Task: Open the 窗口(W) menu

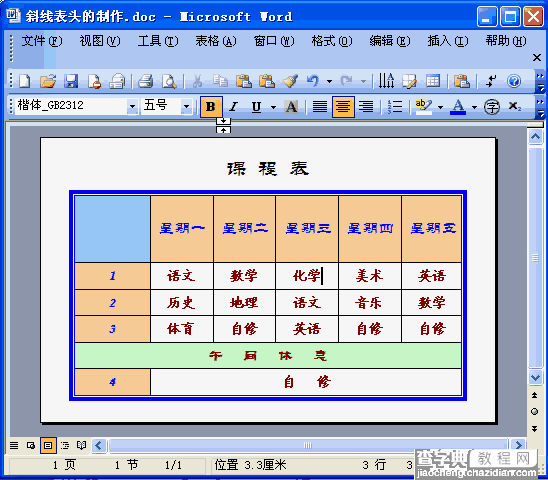Action: (274, 41)
